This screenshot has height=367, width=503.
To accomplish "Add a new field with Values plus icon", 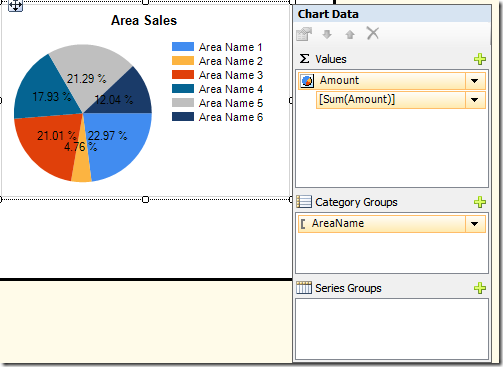I will pyautogui.click(x=480, y=59).
